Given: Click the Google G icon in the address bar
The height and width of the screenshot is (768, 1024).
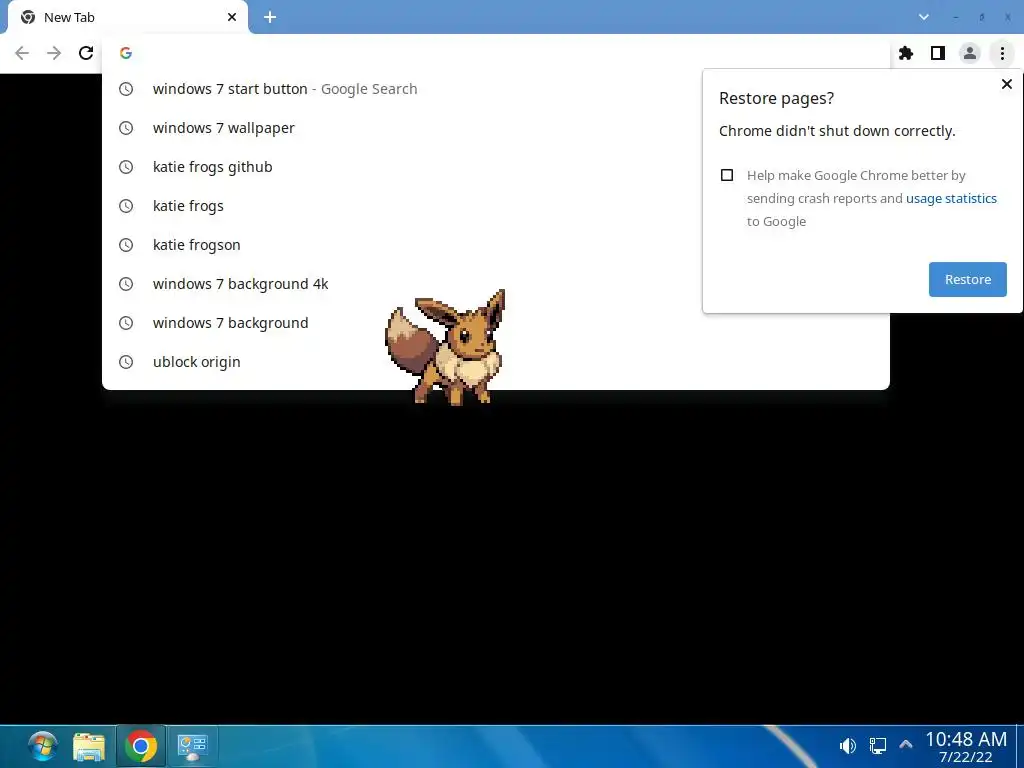Looking at the screenshot, I should tap(126, 53).
